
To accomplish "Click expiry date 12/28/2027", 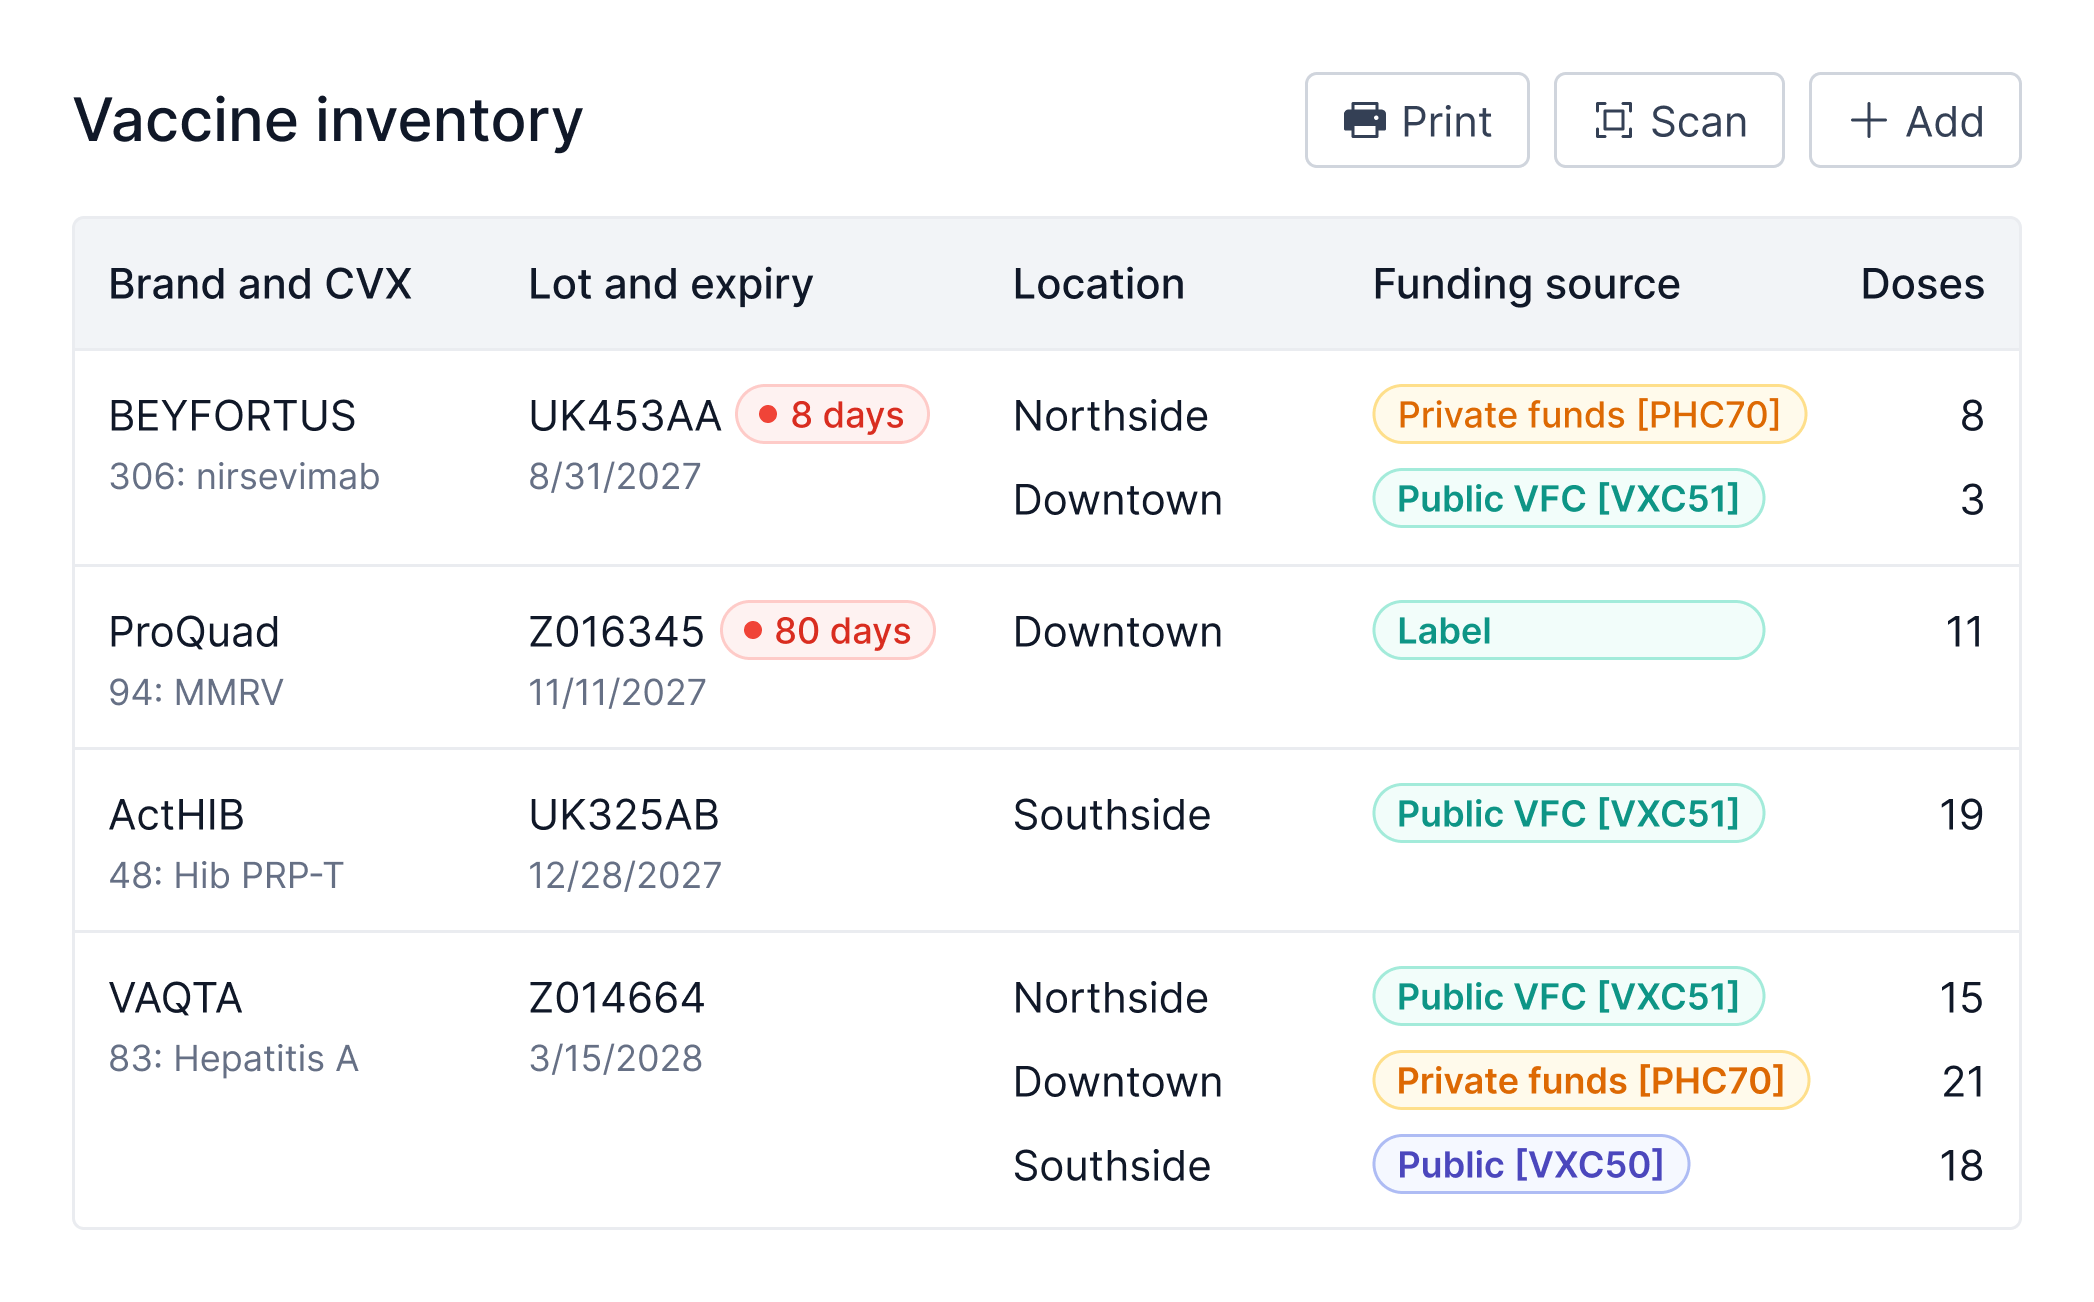I will (625, 876).
